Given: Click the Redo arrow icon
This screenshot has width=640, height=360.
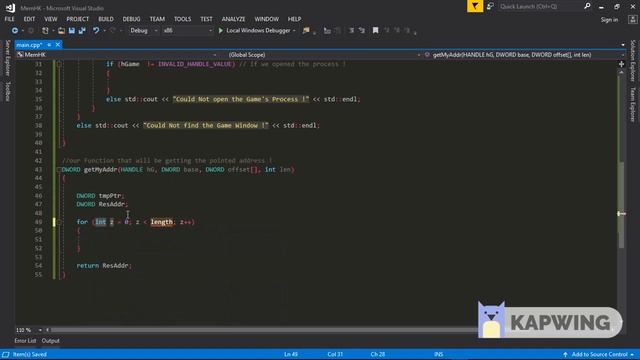Looking at the screenshot, I should pos(113,31).
